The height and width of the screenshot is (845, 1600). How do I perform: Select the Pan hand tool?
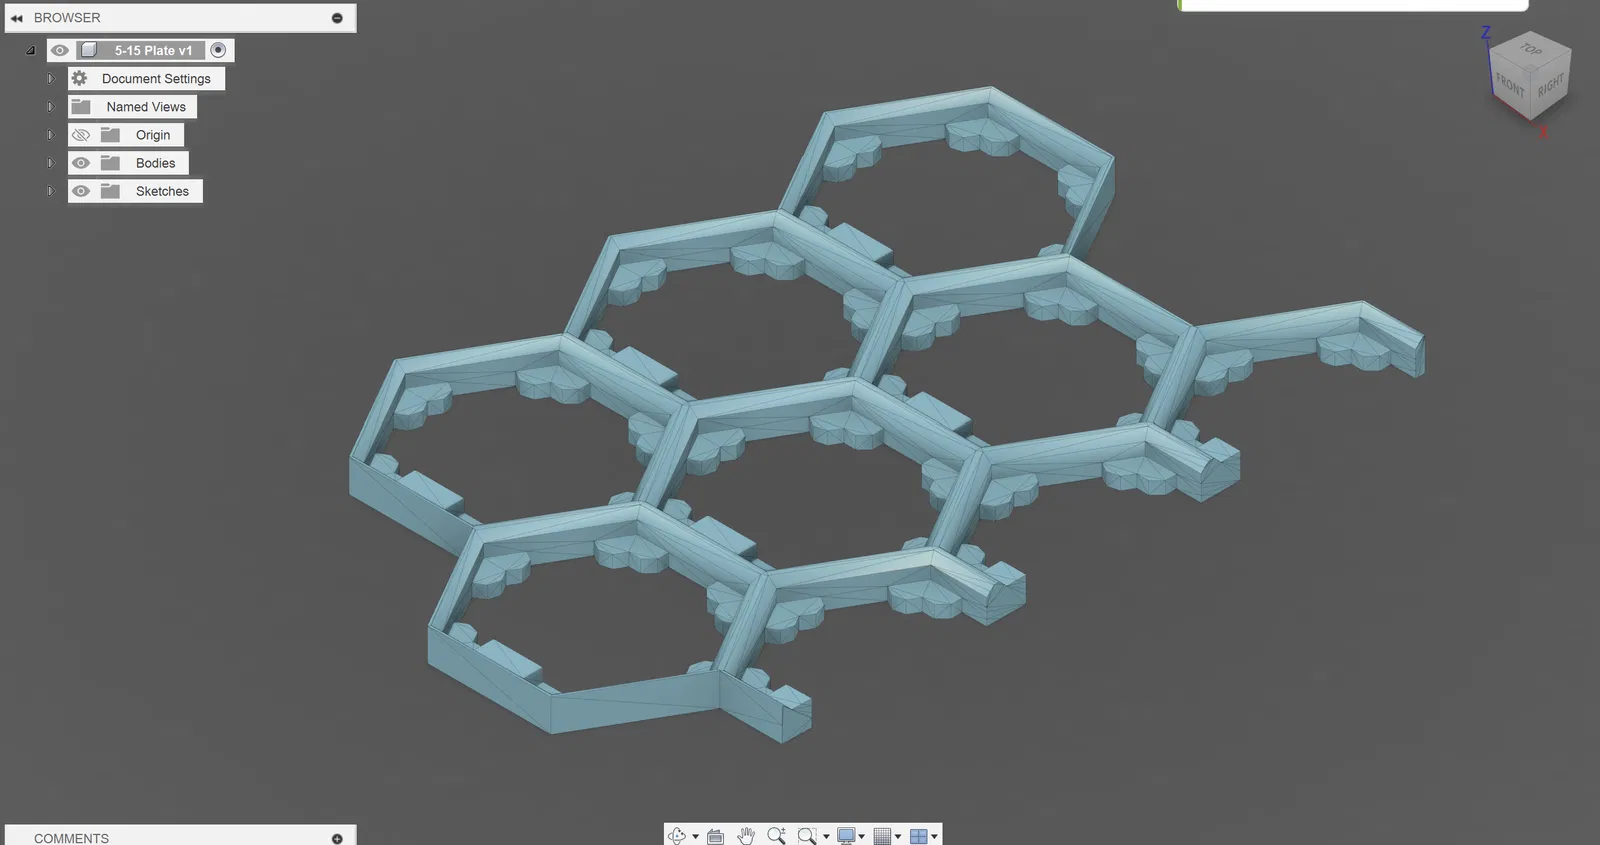coord(746,836)
